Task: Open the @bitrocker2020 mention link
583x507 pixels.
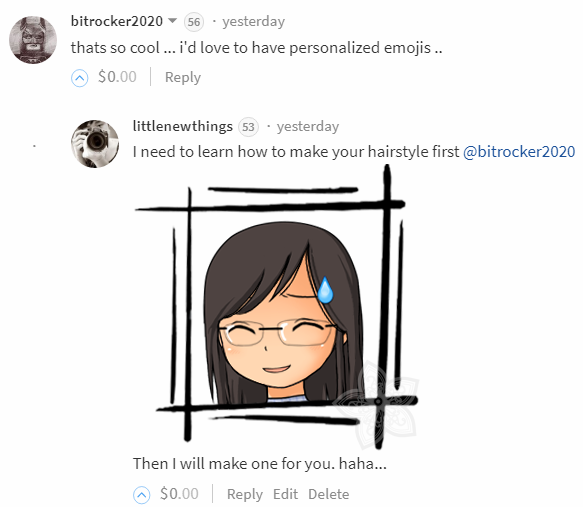Action: pos(519,152)
